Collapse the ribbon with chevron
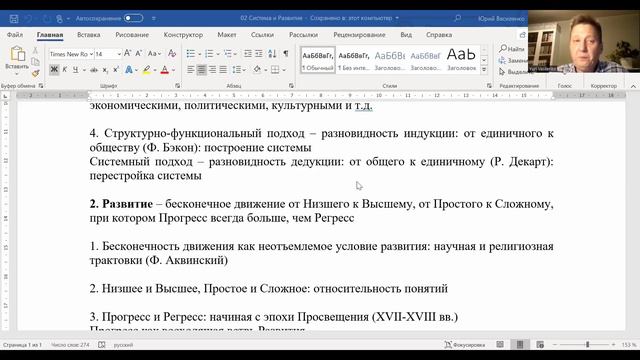 pyautogui.click(x=633, y=86)
